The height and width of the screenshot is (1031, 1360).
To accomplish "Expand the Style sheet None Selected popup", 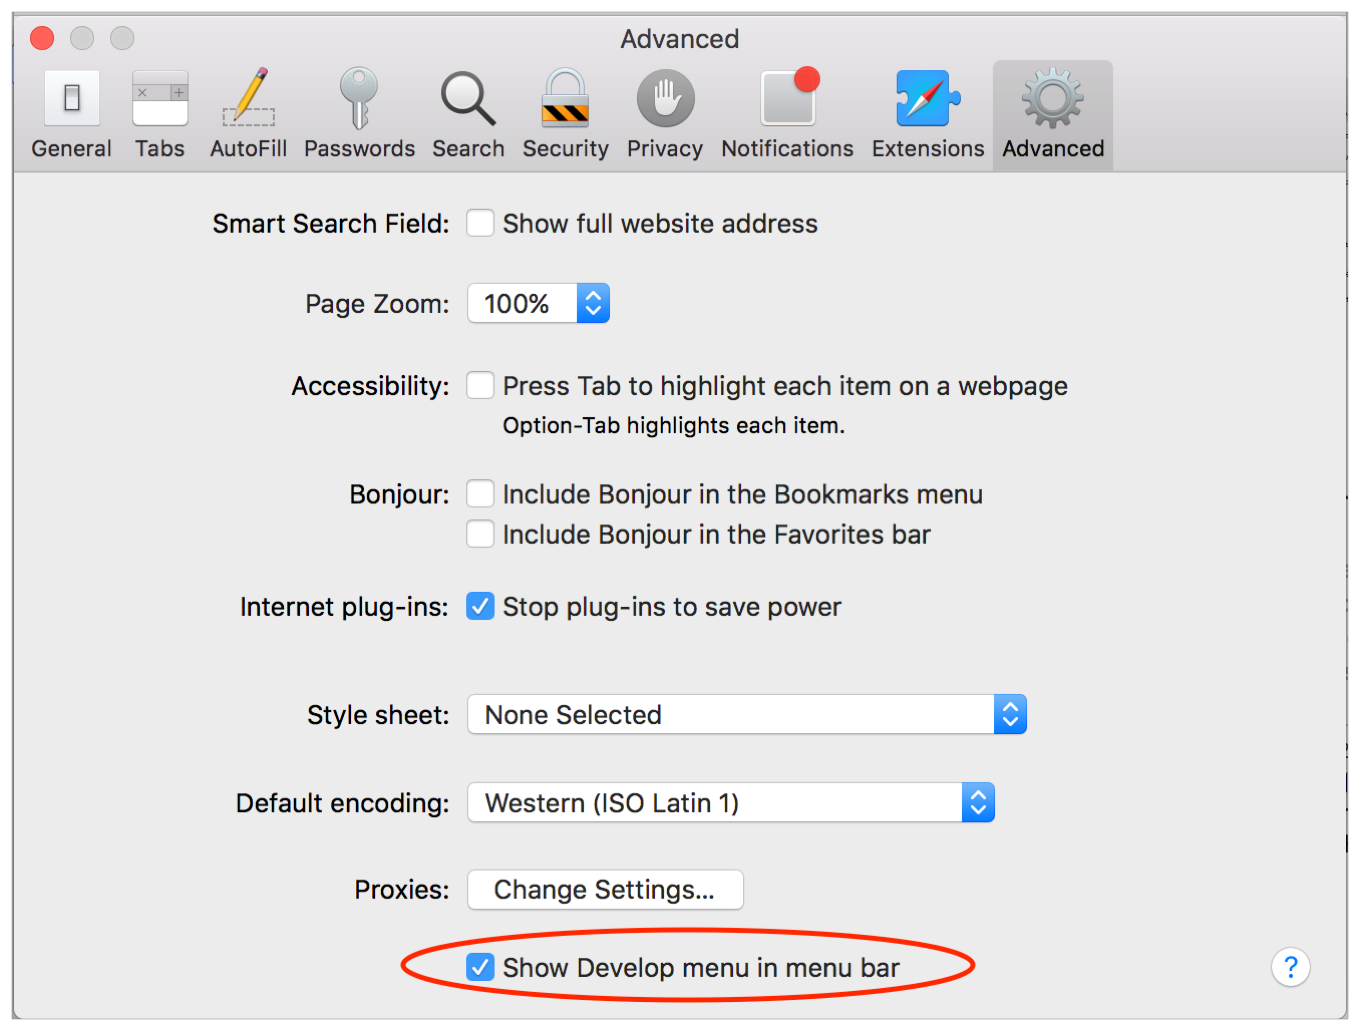I will click(747, 714).
